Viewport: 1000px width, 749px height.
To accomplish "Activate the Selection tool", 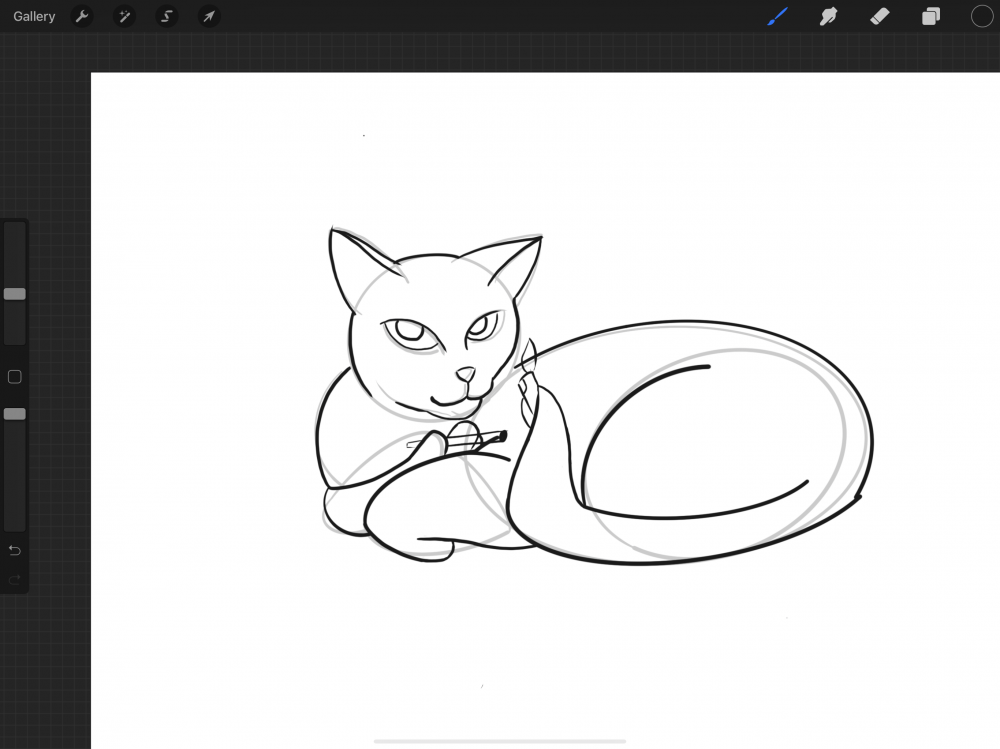I will pyautogui.click(x=167, y=17).
